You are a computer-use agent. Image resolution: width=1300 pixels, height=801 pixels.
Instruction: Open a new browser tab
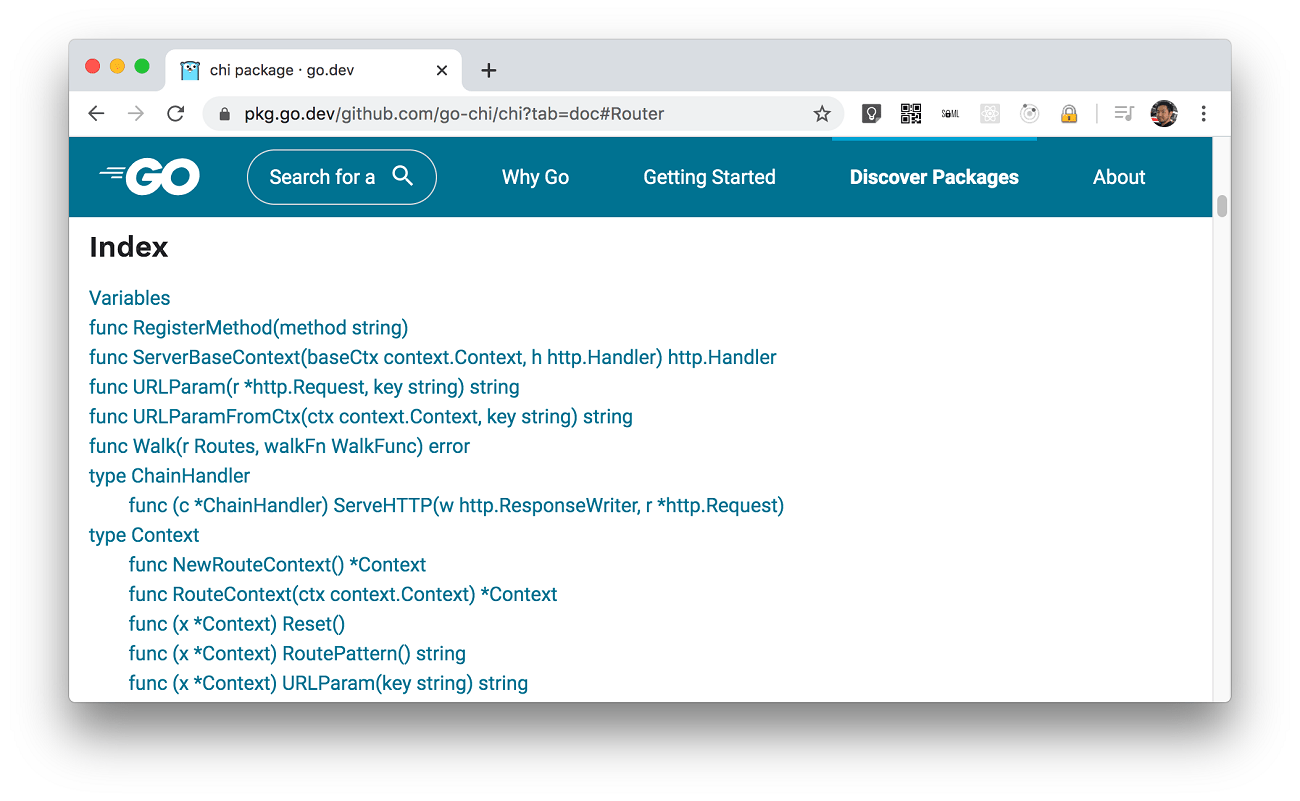(488, 70)
